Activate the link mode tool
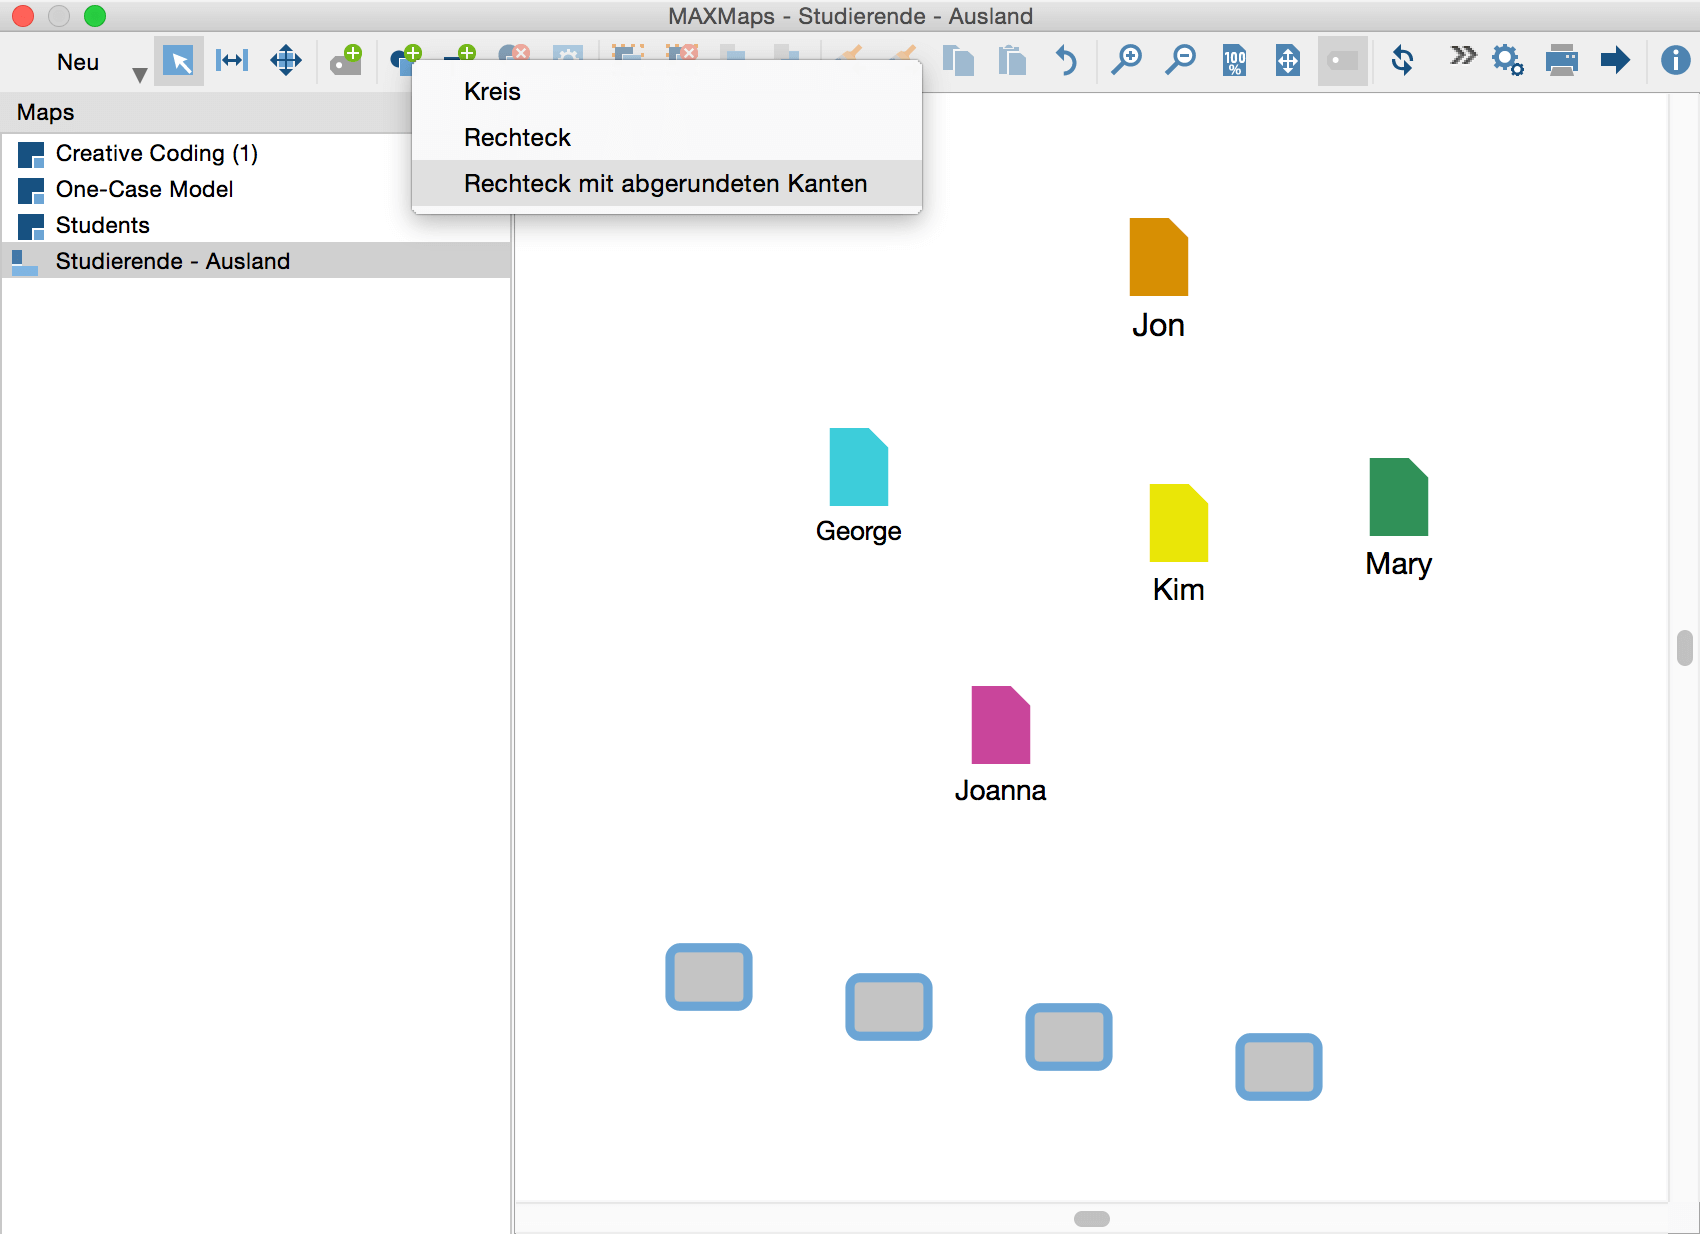The width and height of the screenshot is (1700, 1234). 232,60
